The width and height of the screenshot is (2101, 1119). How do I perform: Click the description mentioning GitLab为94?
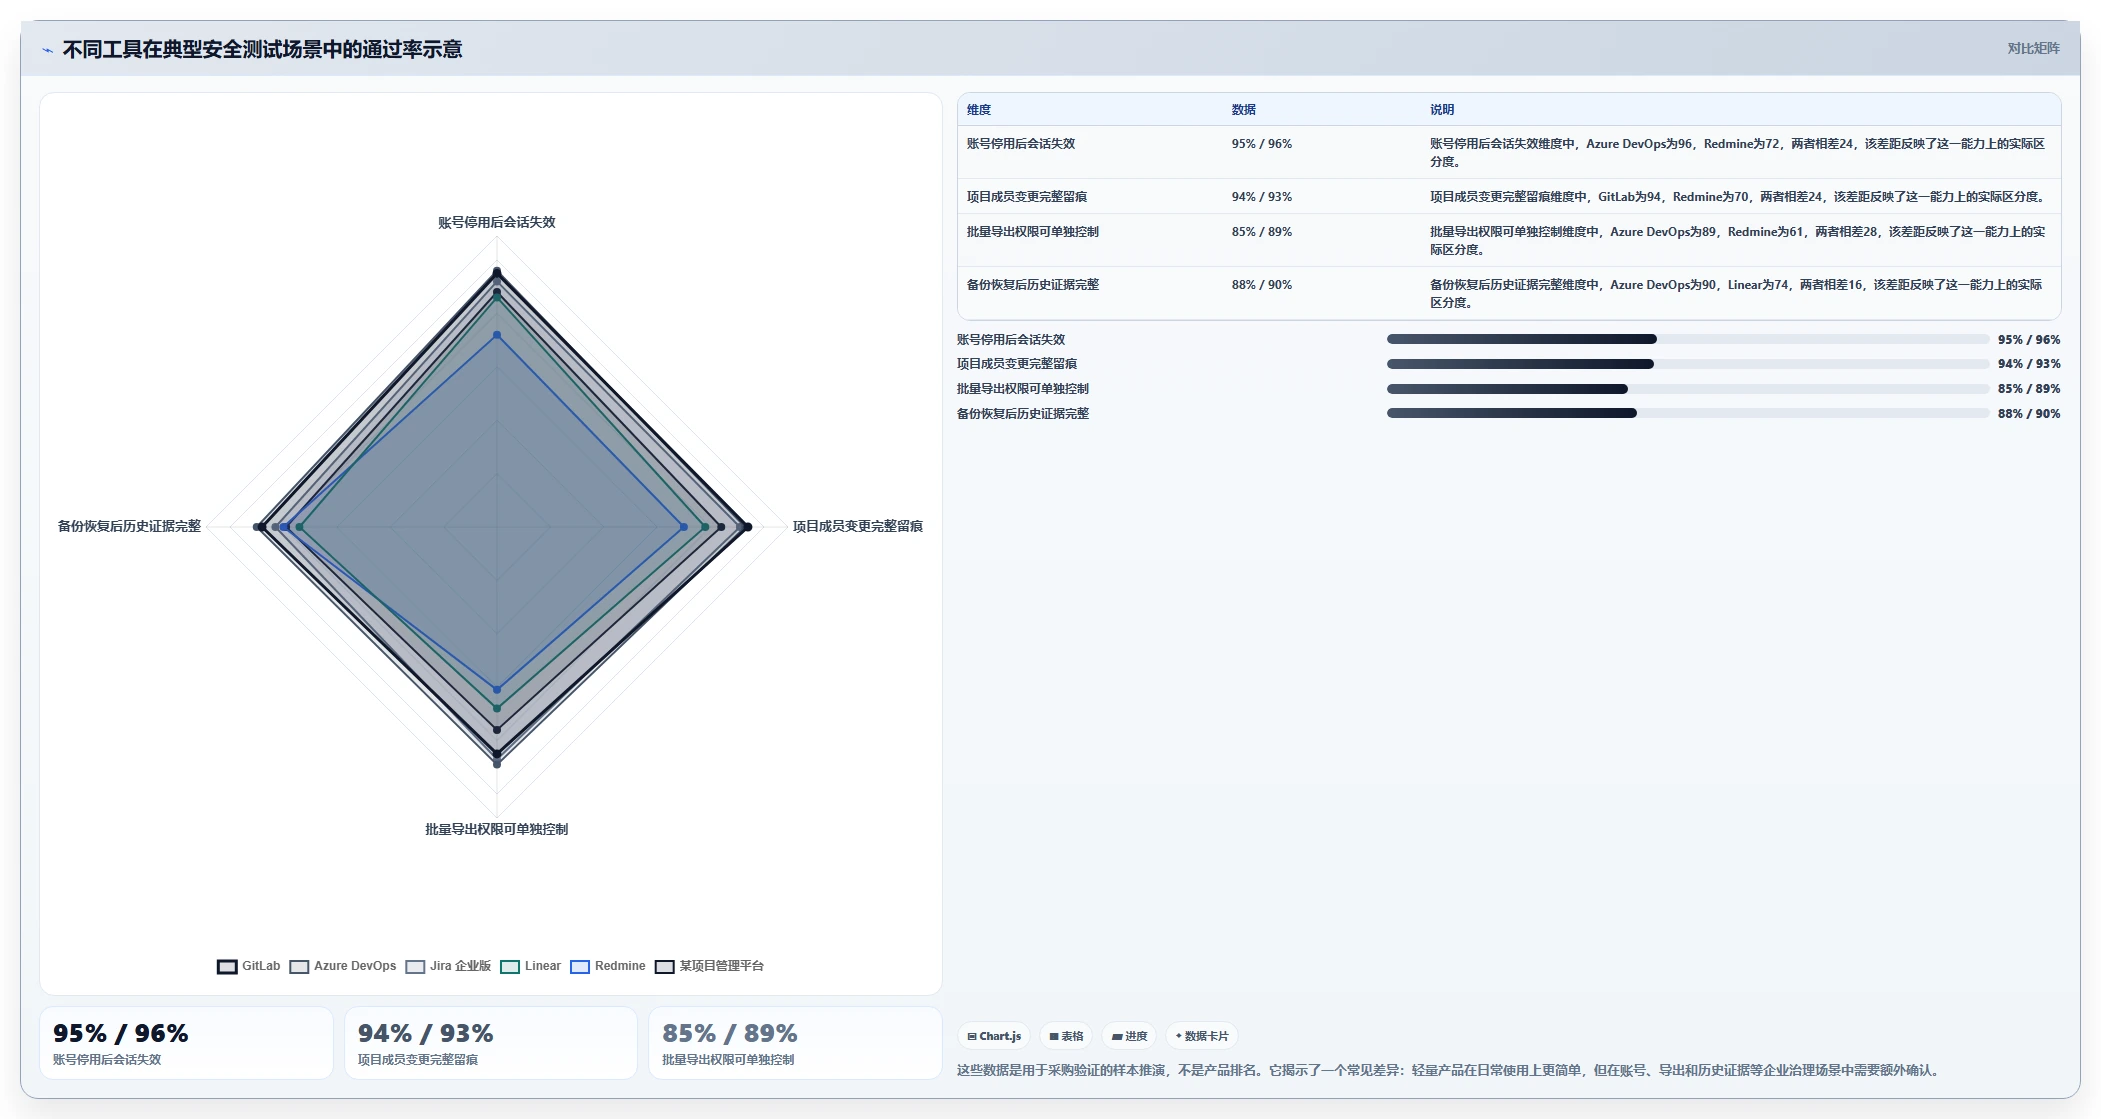point(1738,197)
